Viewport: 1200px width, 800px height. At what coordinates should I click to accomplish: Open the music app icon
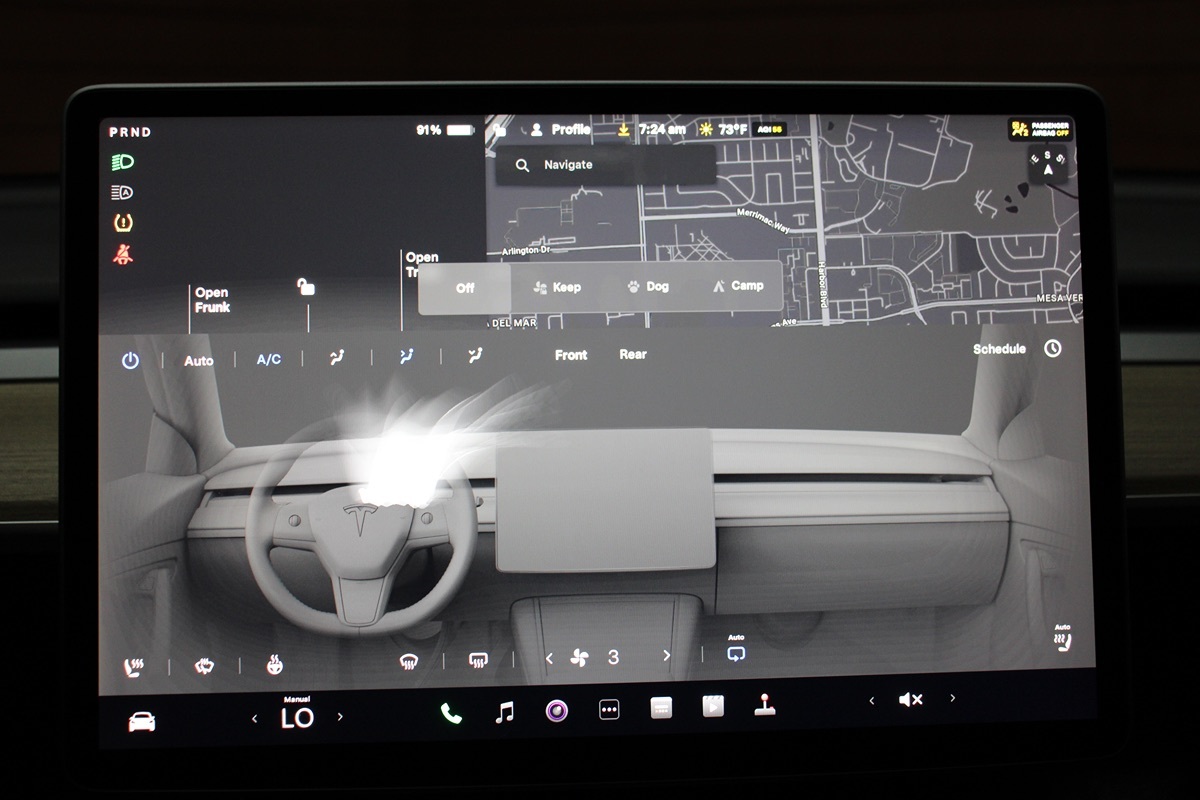click(505, 712)
